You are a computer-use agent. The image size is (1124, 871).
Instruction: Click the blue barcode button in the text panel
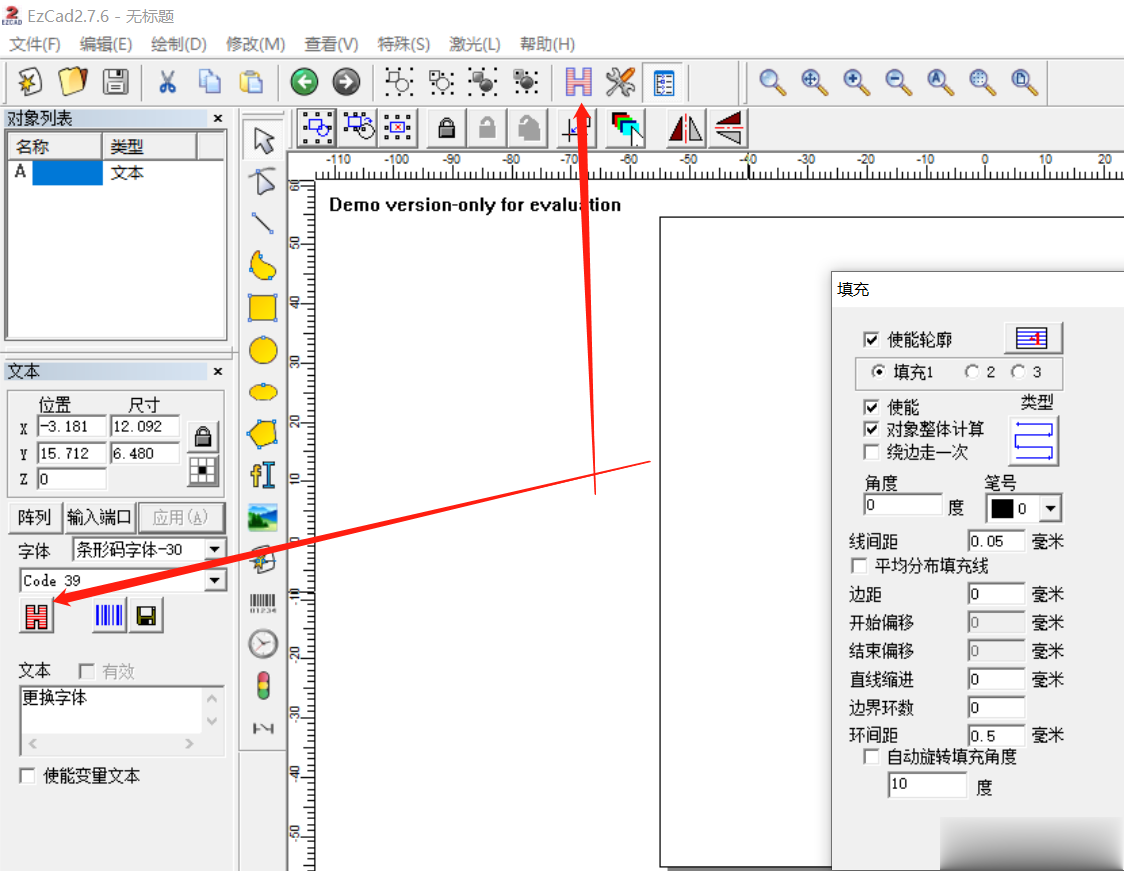click(x=109, y=615)
